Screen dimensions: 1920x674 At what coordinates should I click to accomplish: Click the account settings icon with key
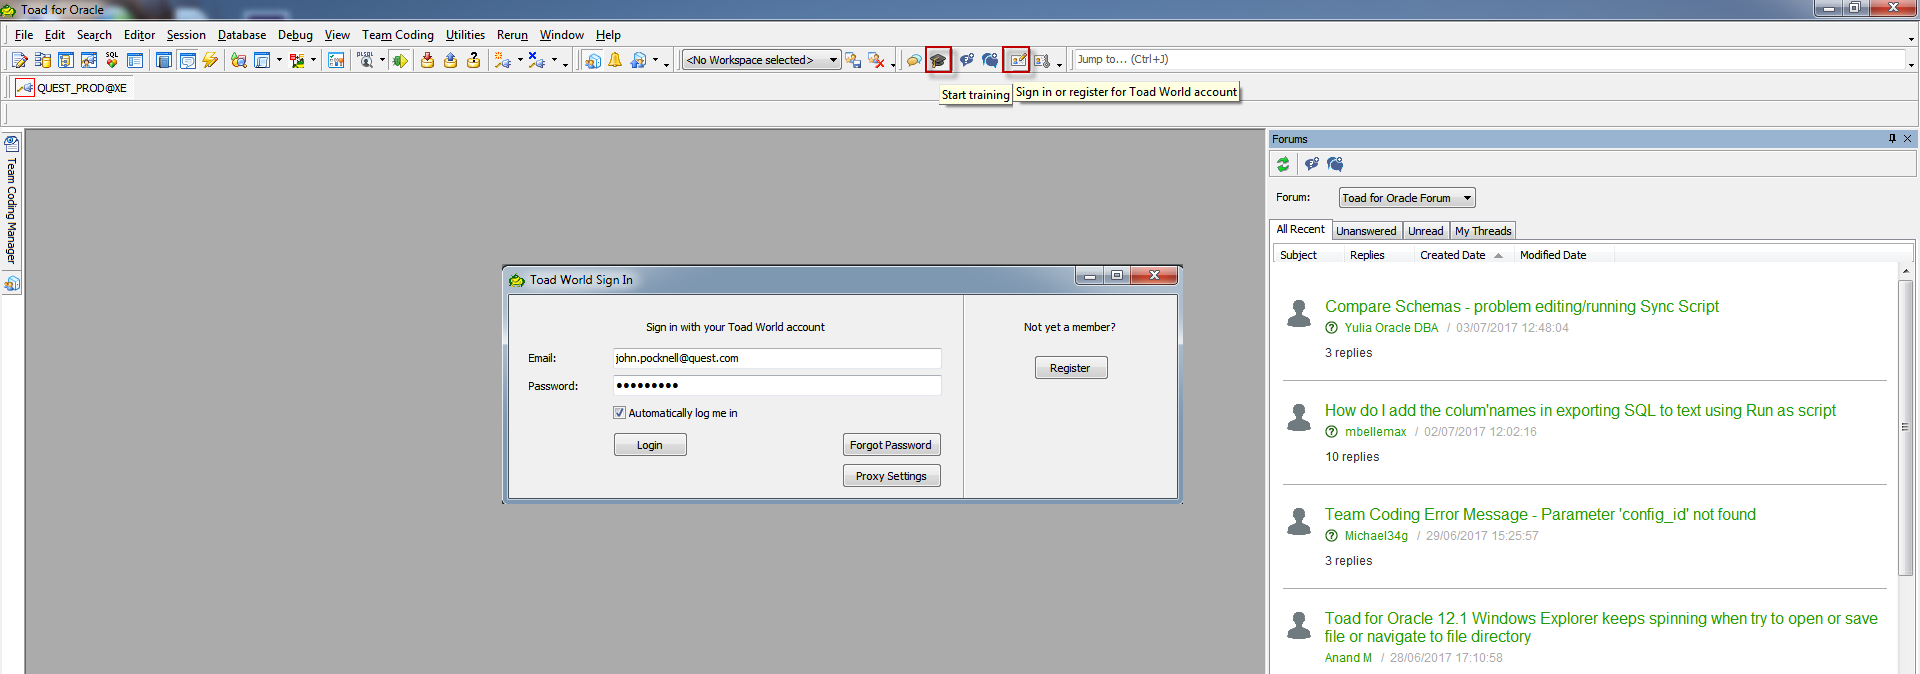click(x=1042, y=60)
